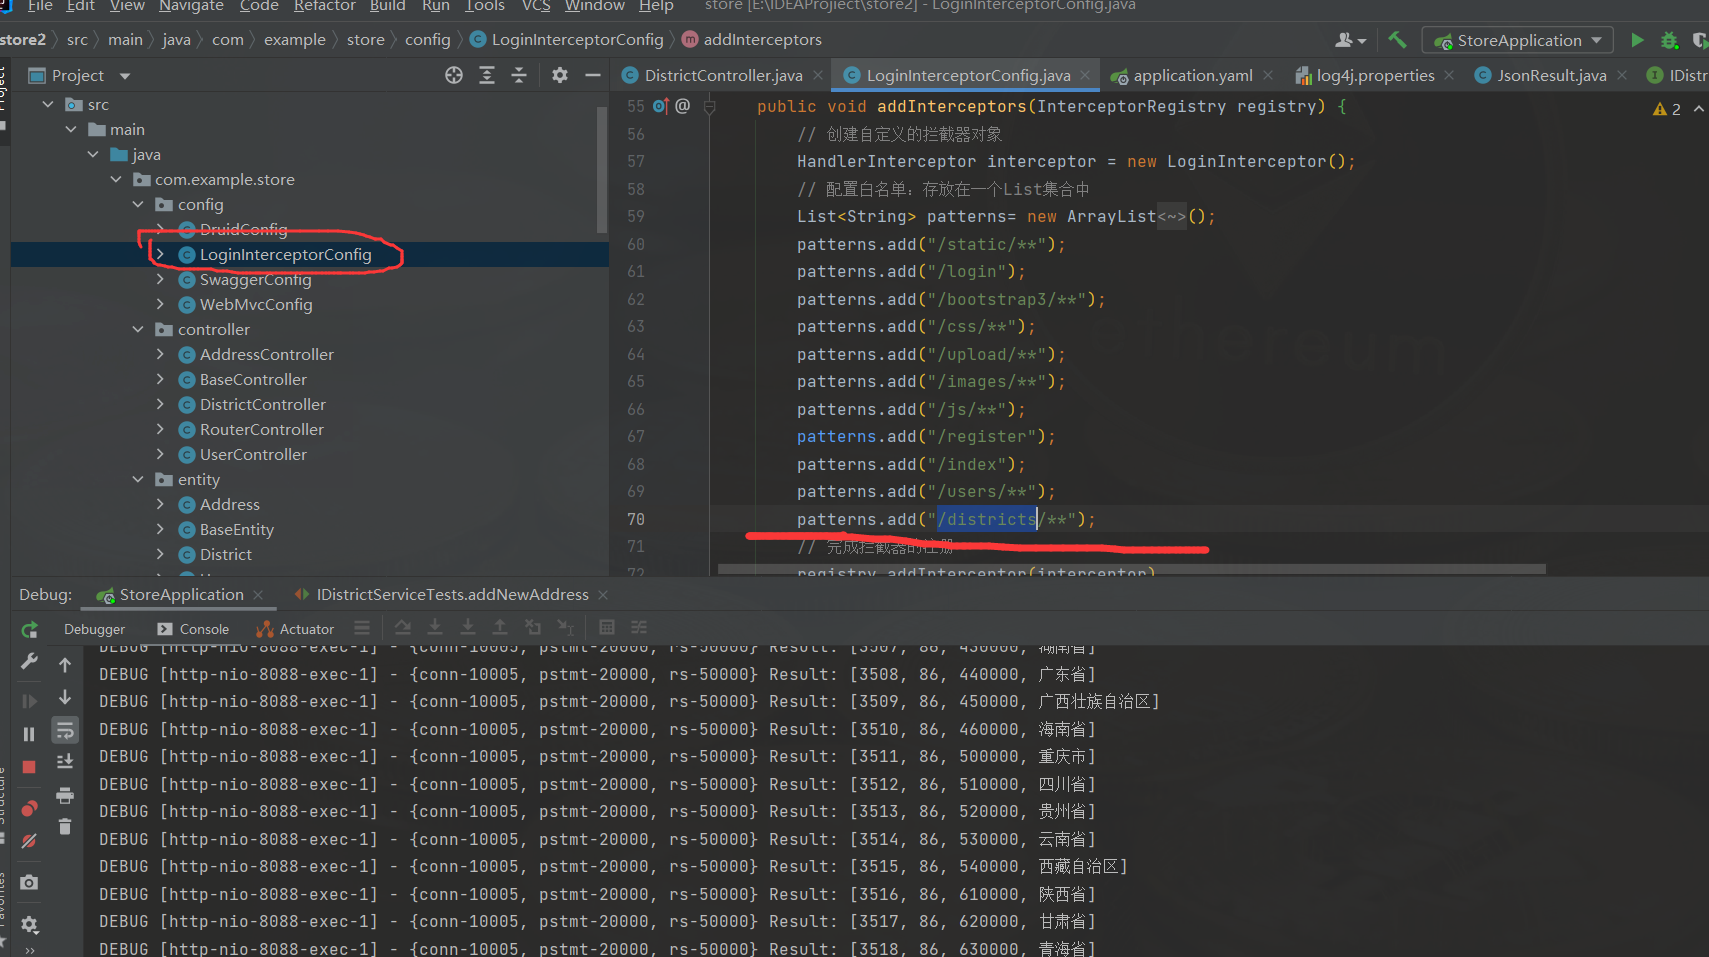Switch to JsonResult.java tab
The image size is (1709, 957).
1551,75
